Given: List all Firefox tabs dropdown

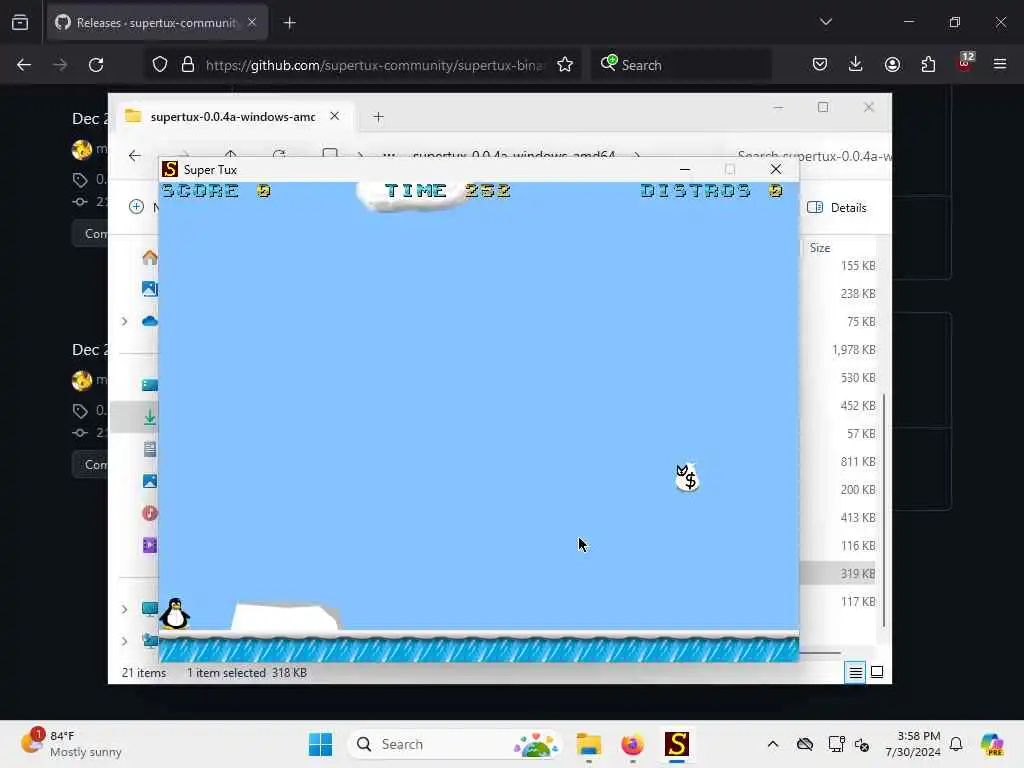Looking at the screenshot, I should tap(826, 22).
